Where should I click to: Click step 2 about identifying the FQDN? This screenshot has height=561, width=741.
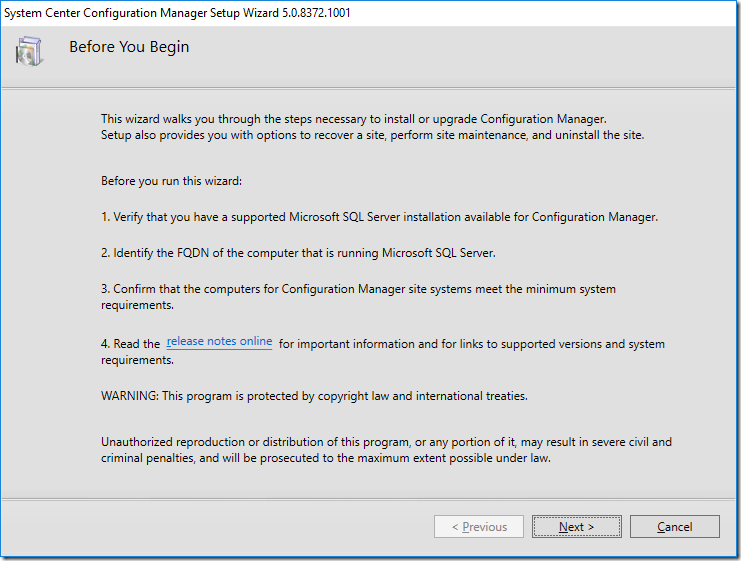[x=298, y=253]
